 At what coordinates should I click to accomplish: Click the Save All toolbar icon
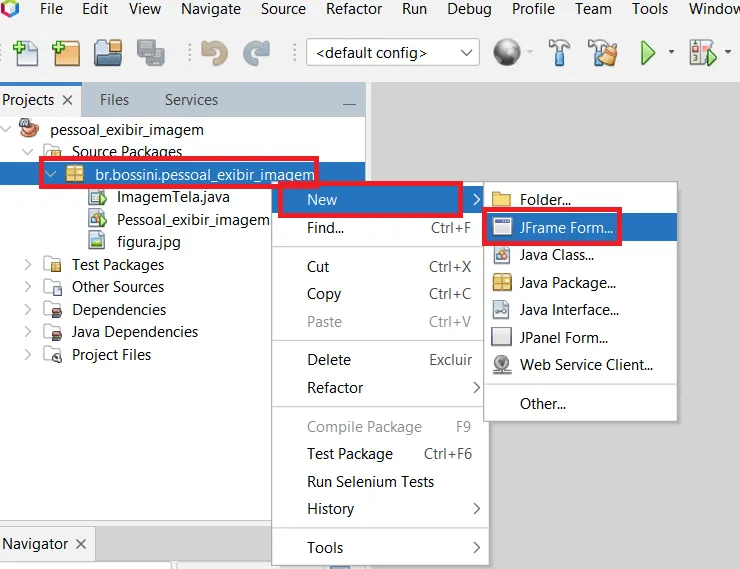[151, 52]
